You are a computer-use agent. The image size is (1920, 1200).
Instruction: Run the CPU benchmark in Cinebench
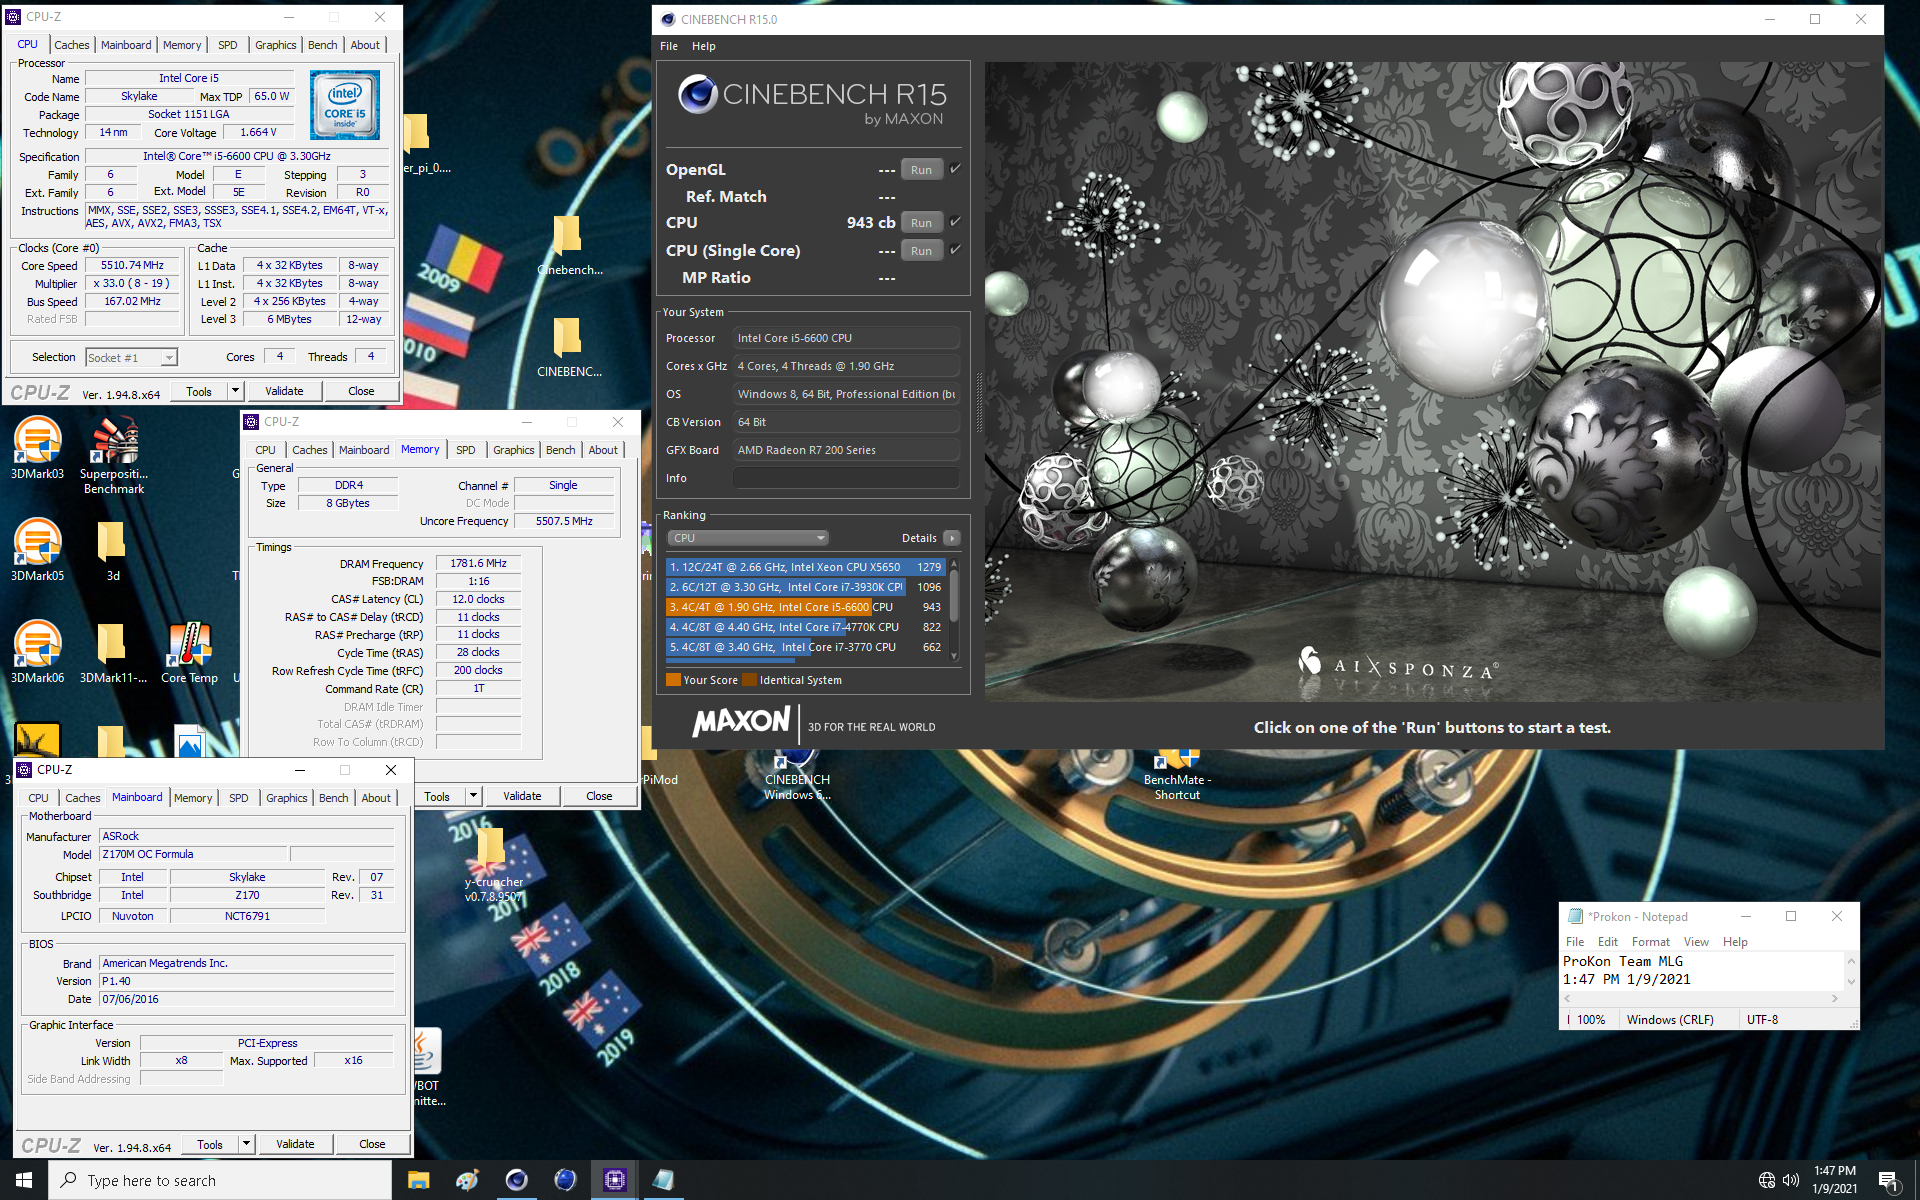click(x=921, y=222)
